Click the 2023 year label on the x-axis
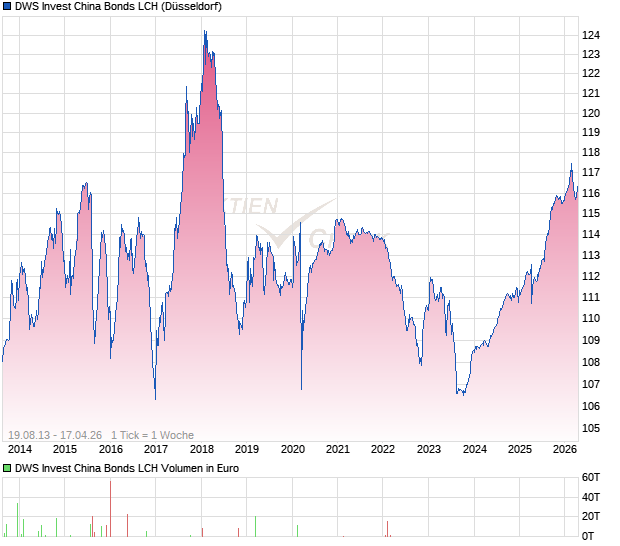620x546 pixels. pyautogui.click(x=429, y=450)
